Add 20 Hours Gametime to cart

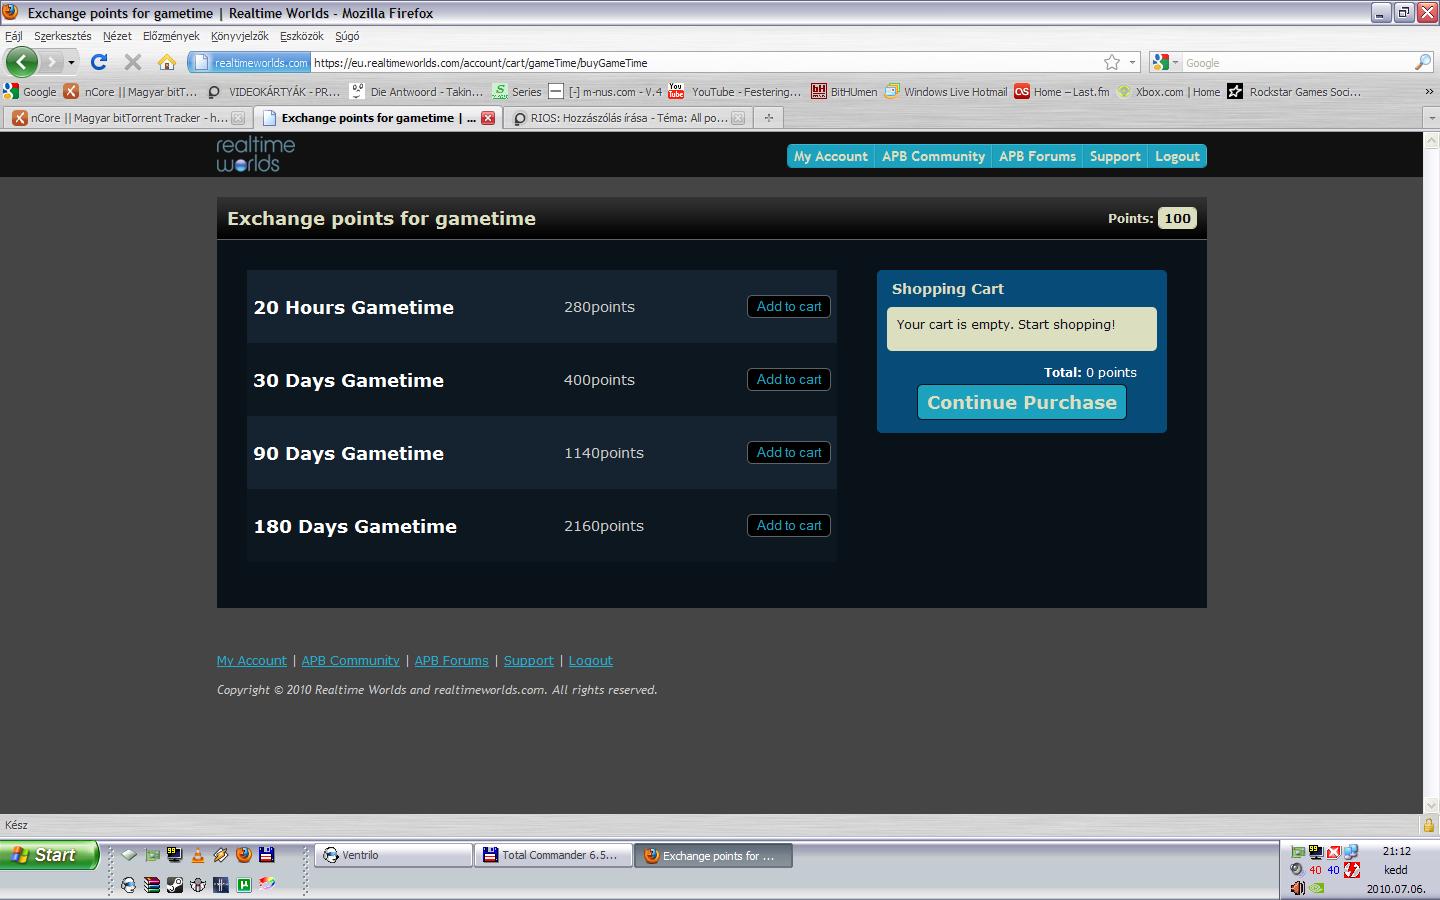click(789, 307)
